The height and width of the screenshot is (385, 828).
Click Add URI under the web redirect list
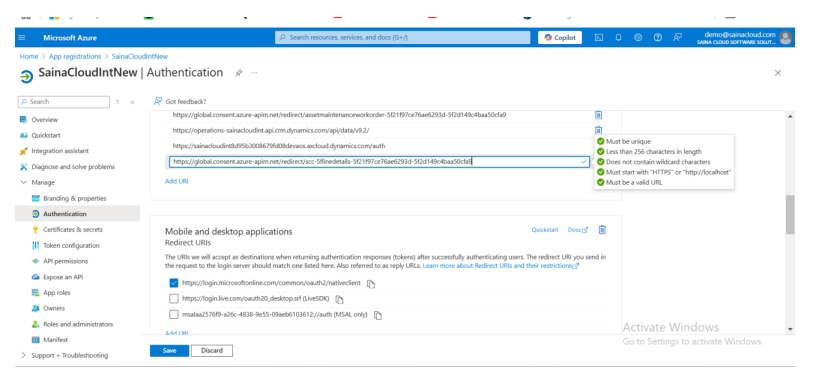click(176, 181)
